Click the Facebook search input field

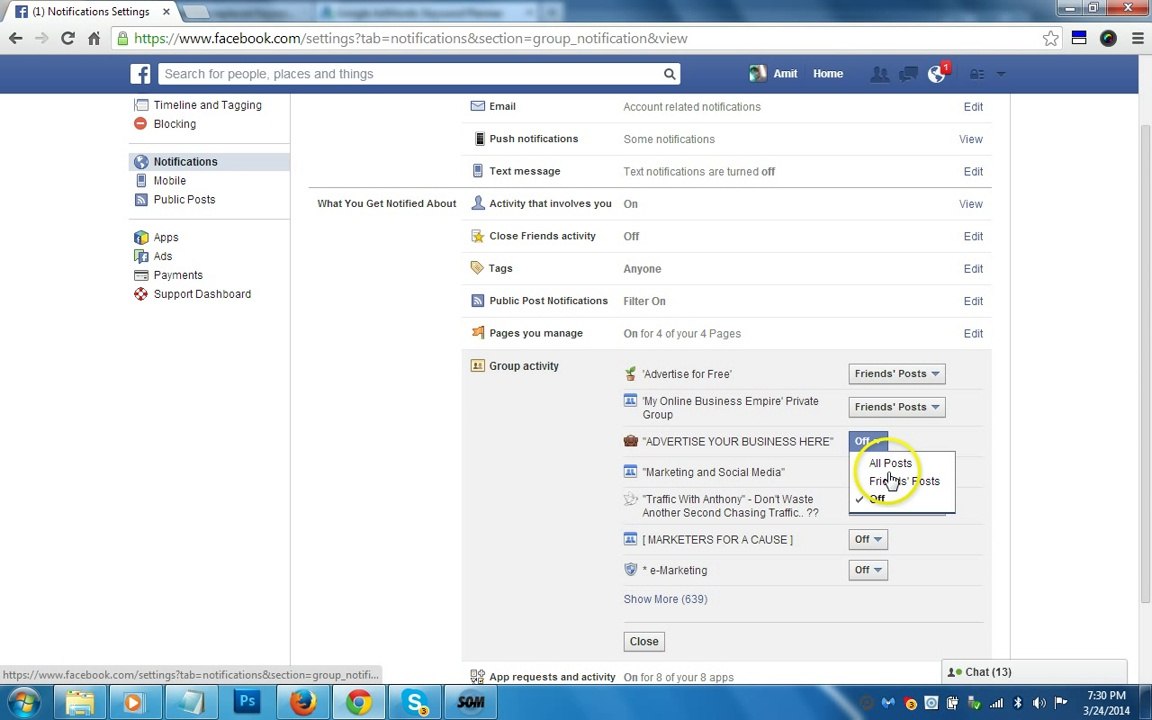(x=411, y=73)
